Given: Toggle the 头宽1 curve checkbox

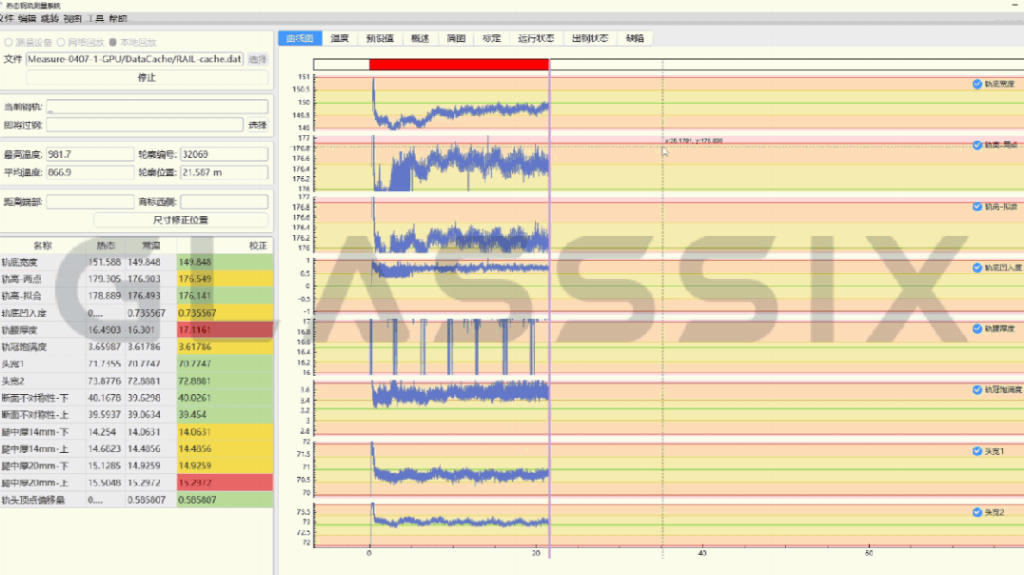Looking at the screenshot, I should click(977, 452).
